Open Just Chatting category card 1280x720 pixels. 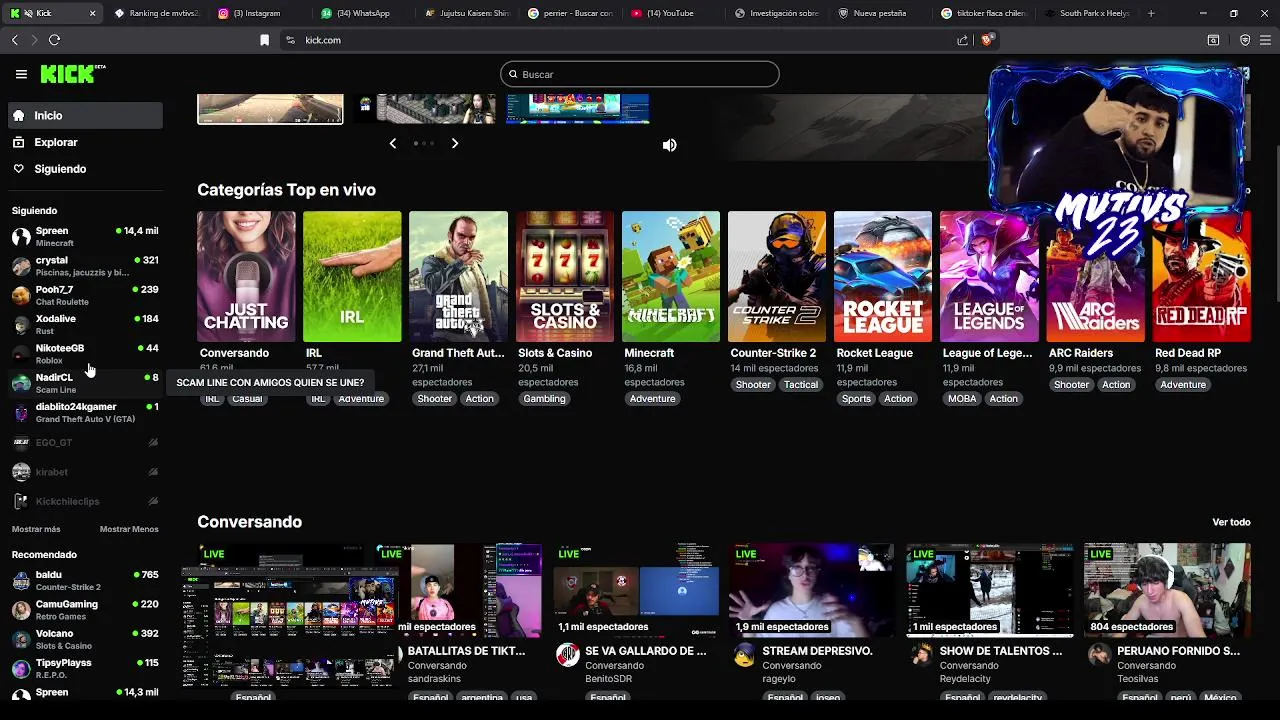246,277
